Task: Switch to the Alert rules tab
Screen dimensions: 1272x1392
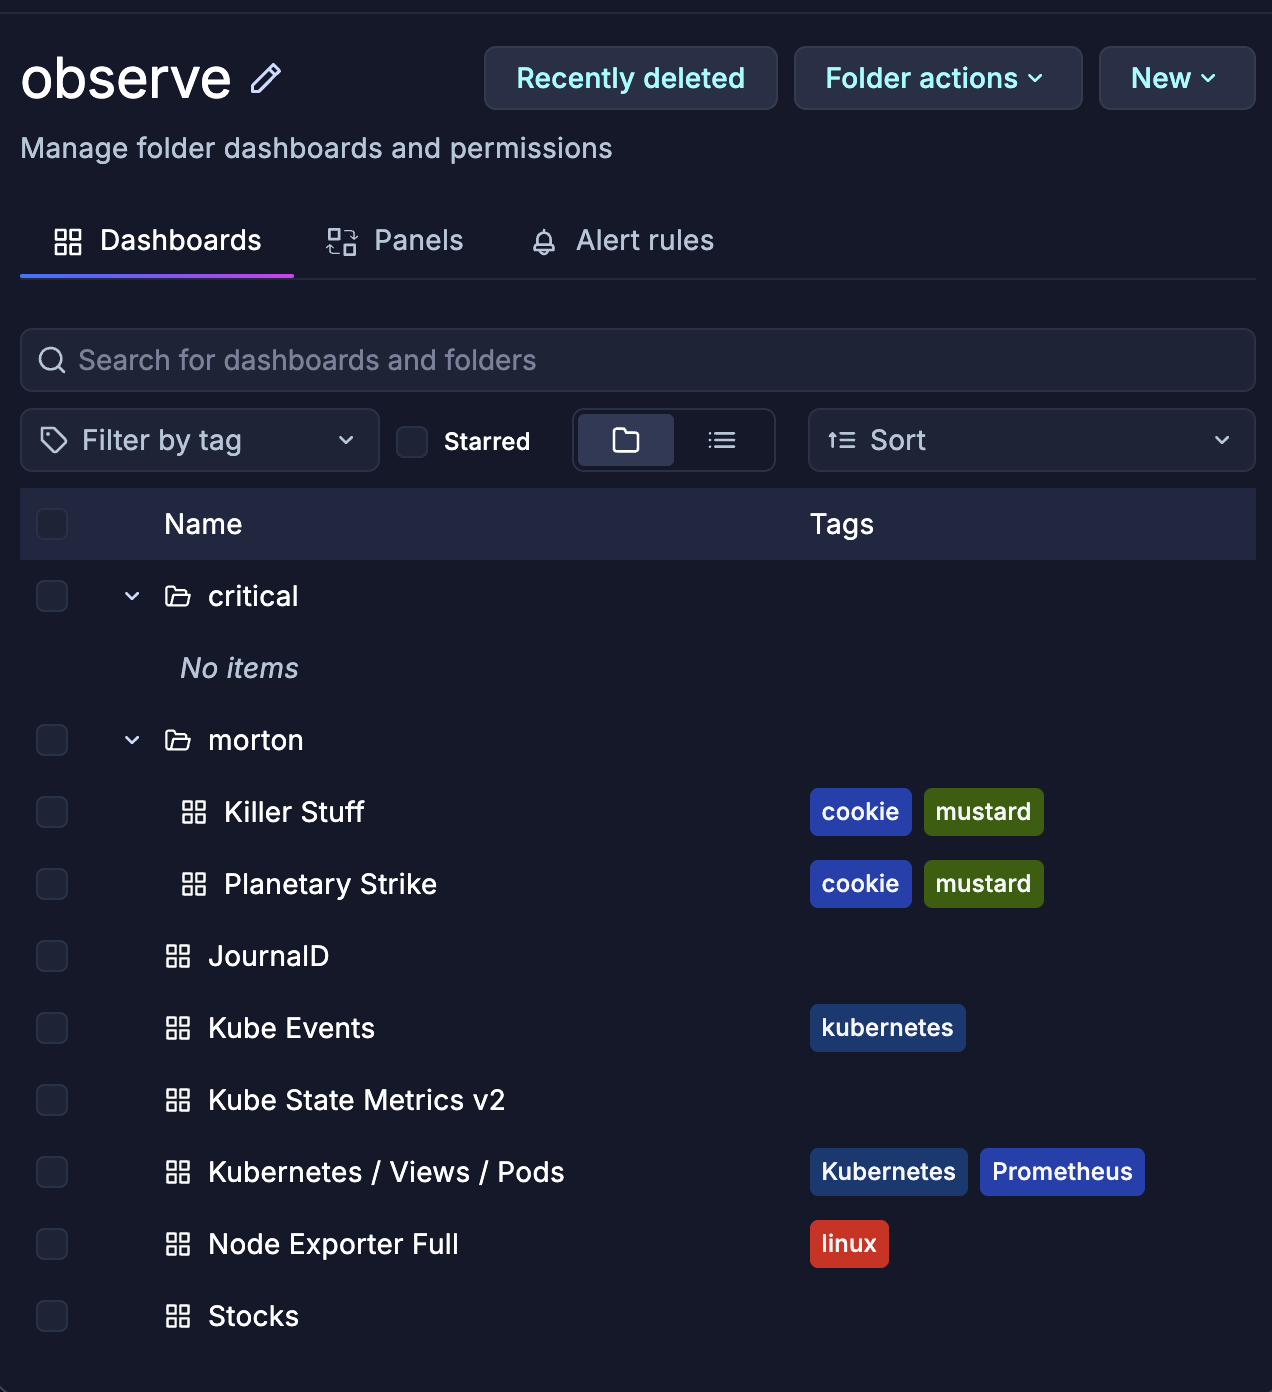Action: (623, 241)
